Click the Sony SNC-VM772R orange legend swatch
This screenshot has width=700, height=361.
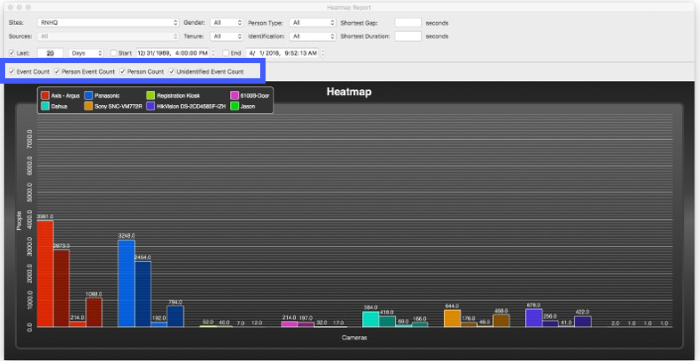(88, 107)
